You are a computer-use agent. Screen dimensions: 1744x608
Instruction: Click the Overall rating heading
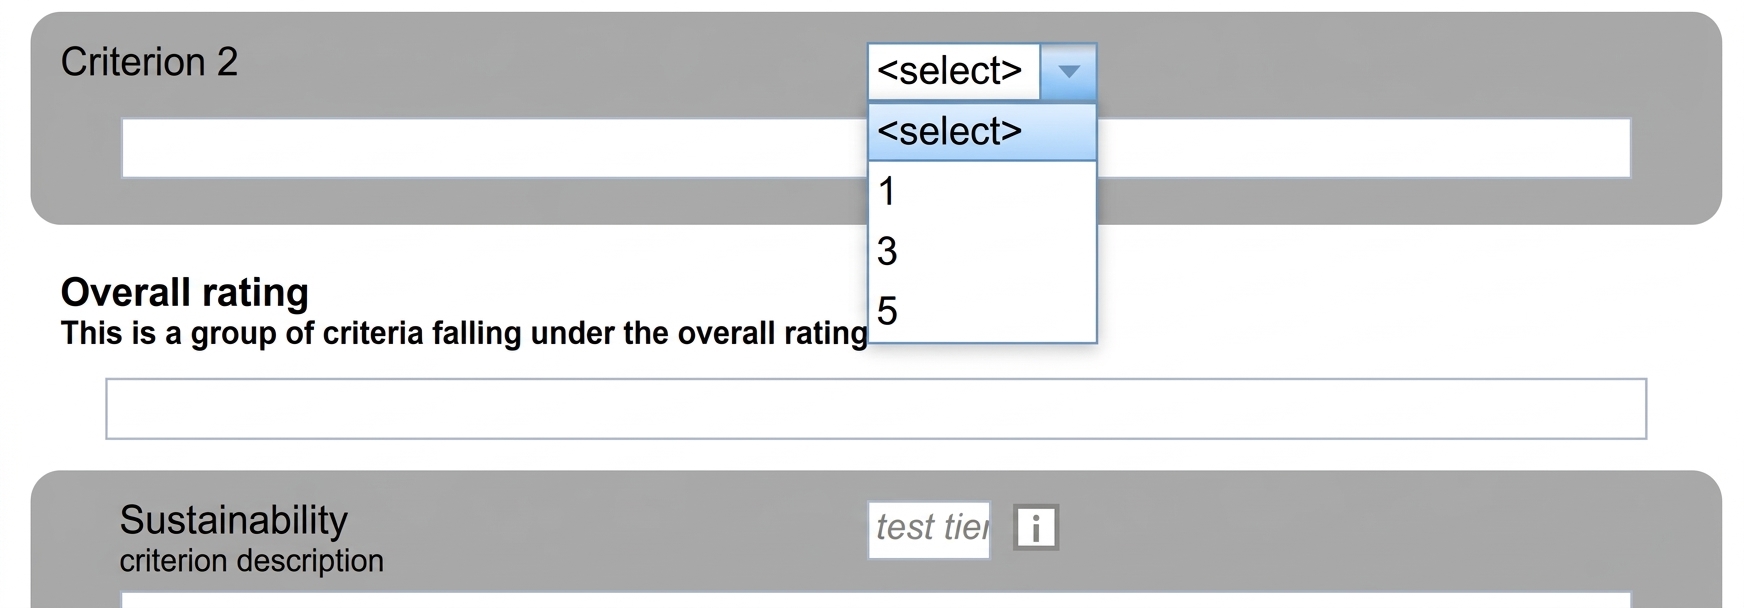(x=185, y=292)
